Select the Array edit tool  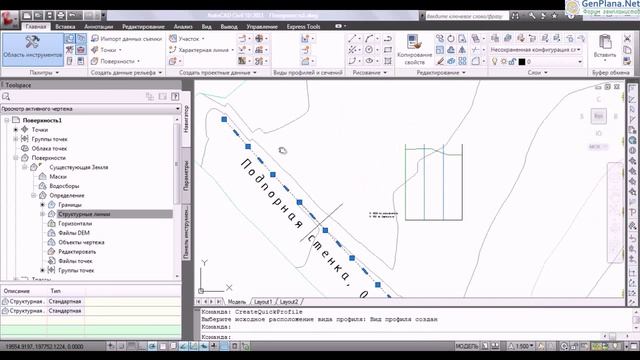(x=462, y=61)
